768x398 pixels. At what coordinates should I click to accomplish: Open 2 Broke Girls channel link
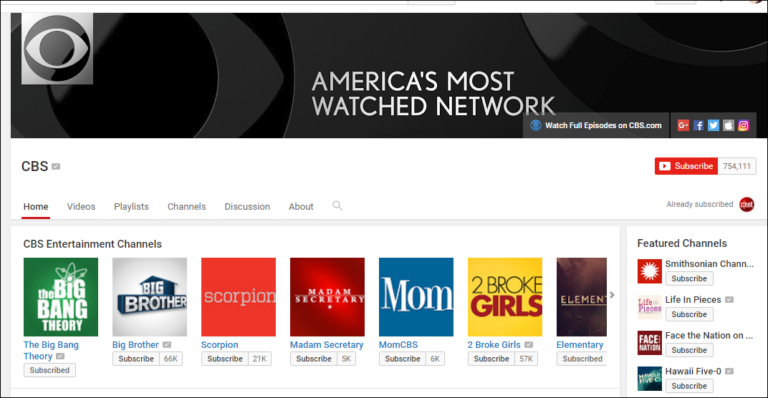(494, 345)
